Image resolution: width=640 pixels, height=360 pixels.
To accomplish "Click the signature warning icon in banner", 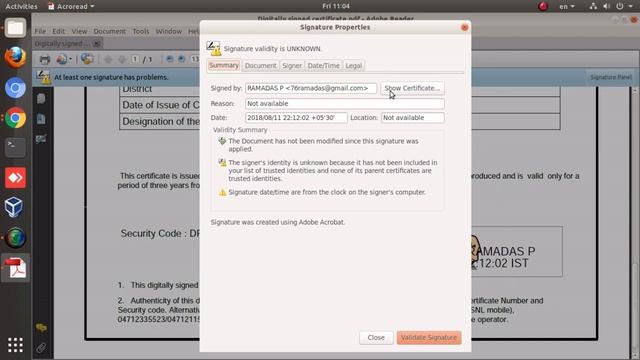I will (43, 77).
